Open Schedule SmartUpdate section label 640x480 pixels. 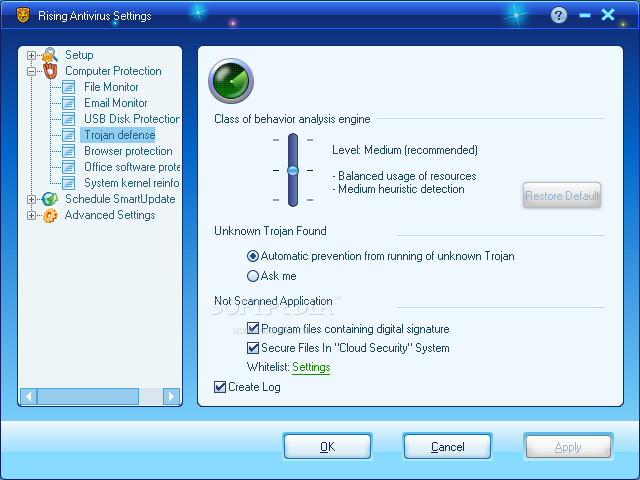click(x=120, y=199)
